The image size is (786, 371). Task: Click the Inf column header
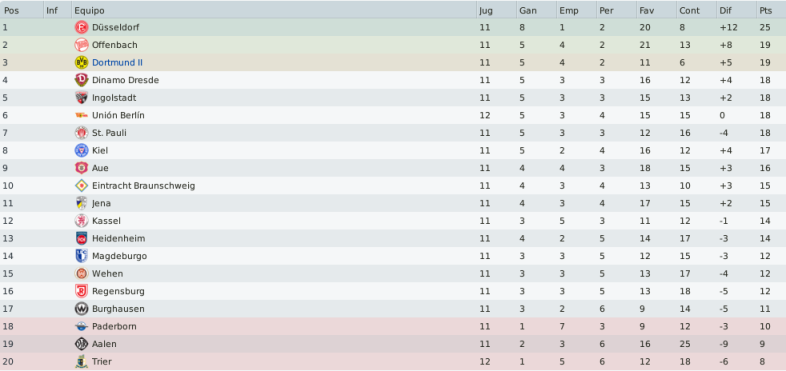57,10
